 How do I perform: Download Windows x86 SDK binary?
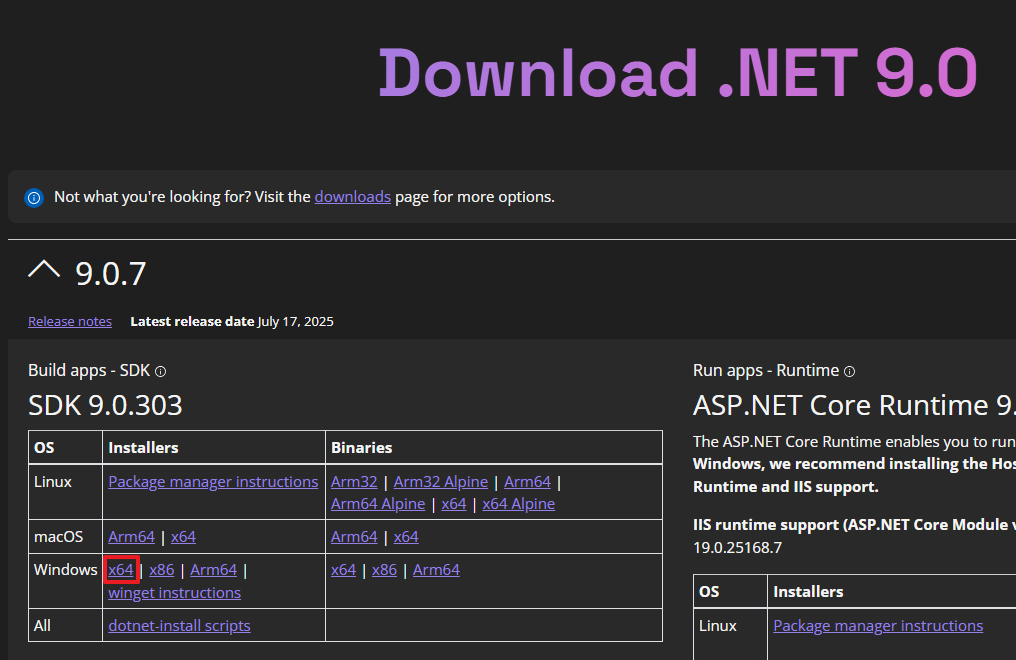pyautogui.click(x=384, y=569)
